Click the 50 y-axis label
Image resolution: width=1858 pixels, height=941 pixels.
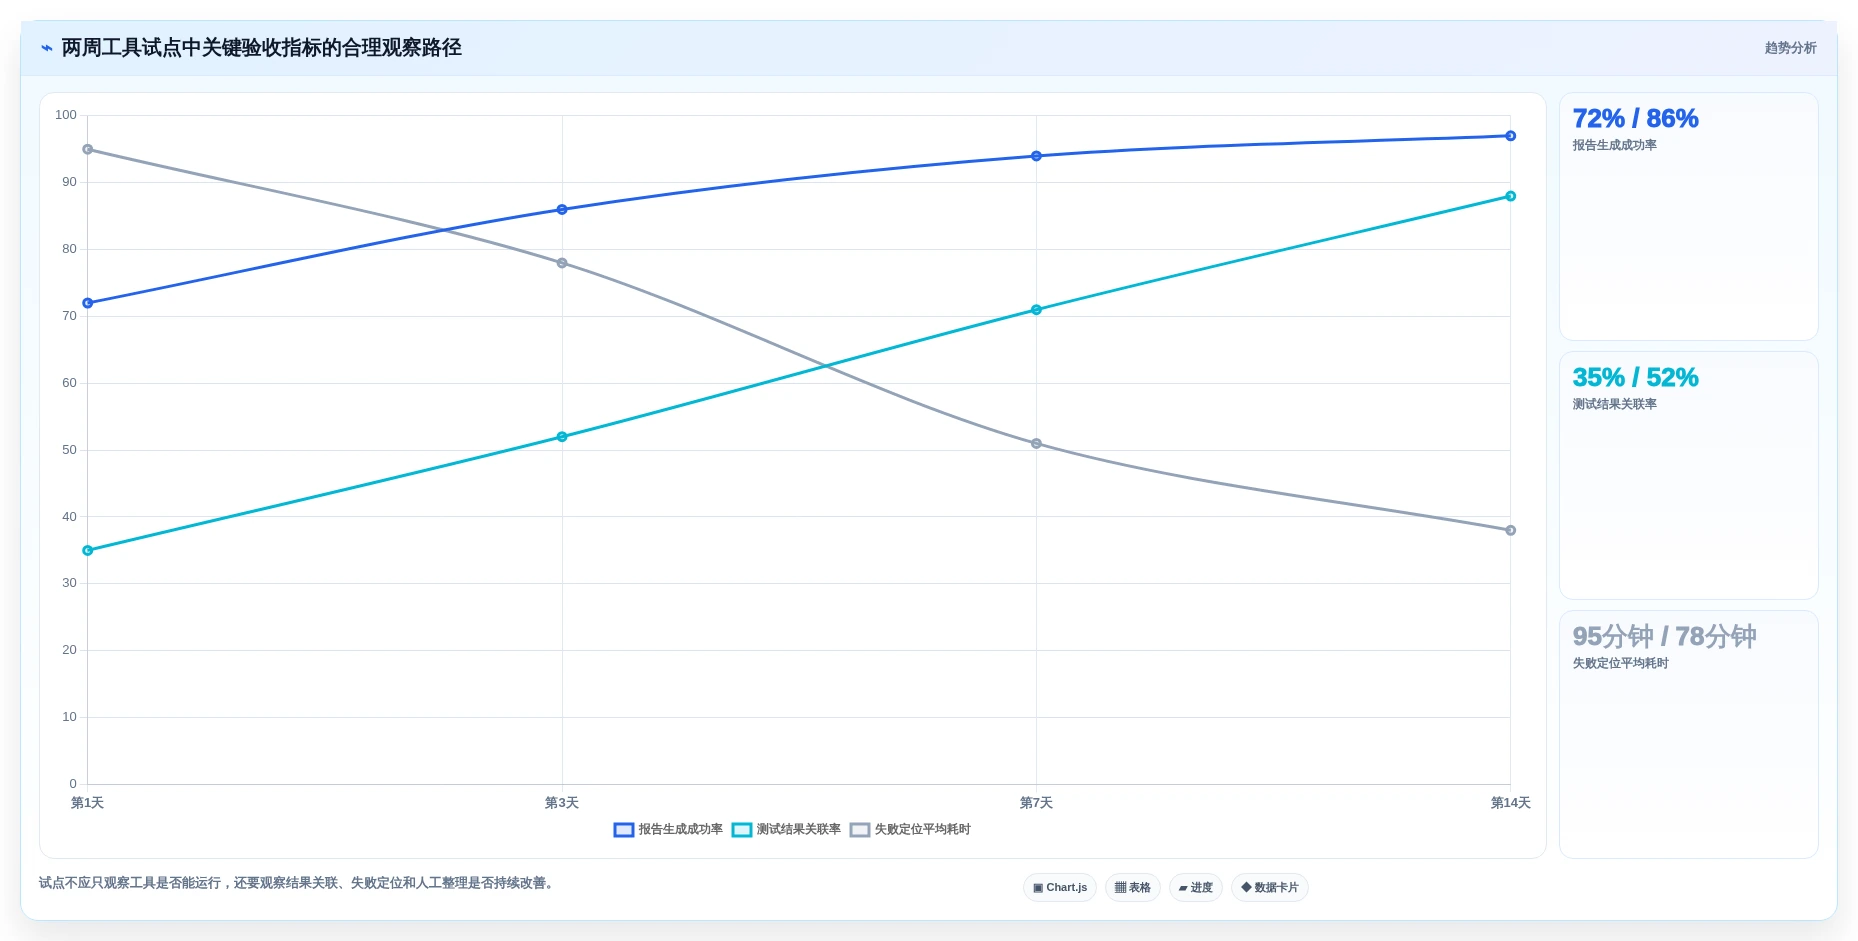click(x=69, y=450)
